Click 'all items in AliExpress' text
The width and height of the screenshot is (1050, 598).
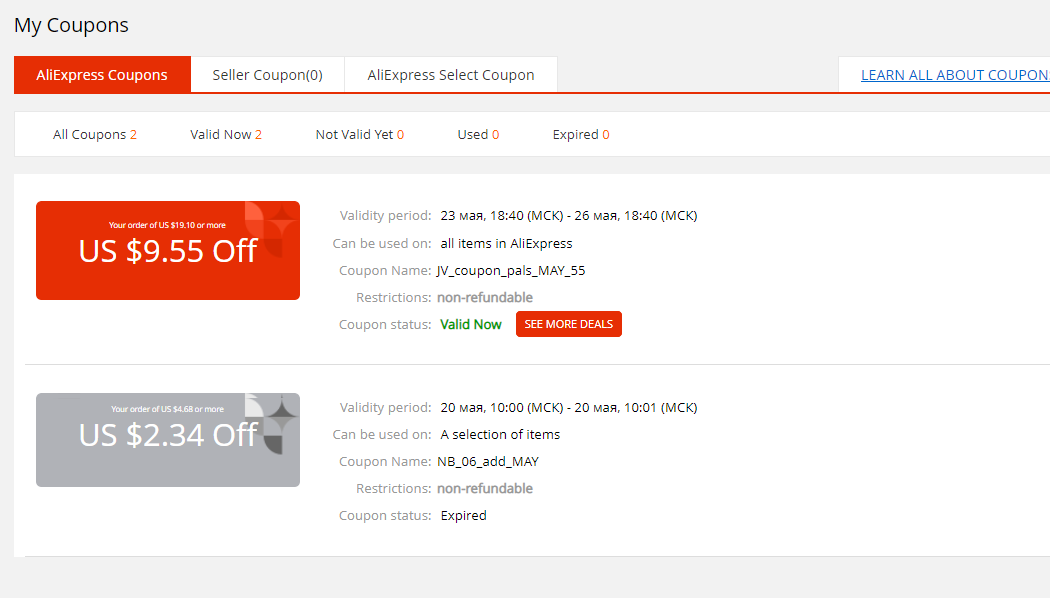(x=506, y=244)
